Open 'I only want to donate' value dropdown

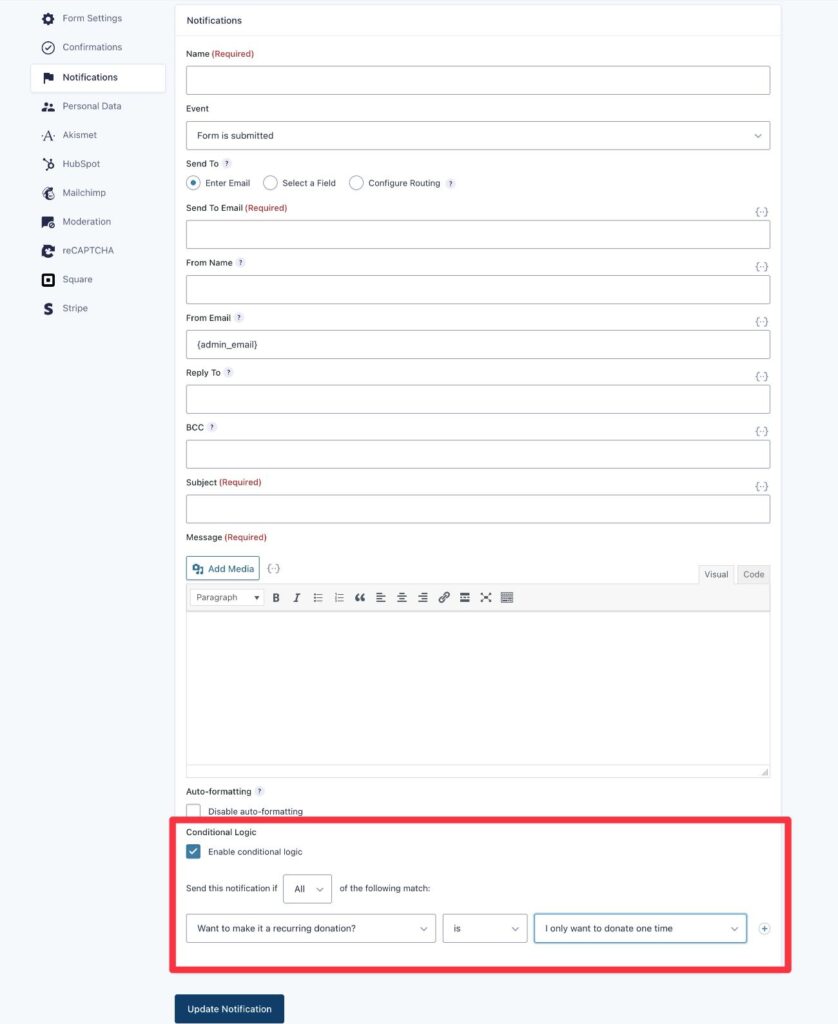tap(640, 928)
